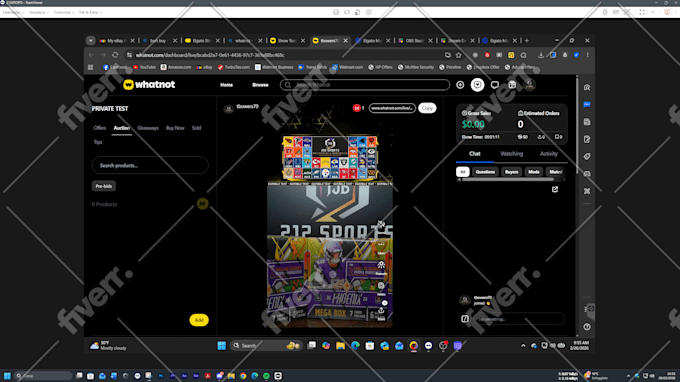Open the profile avatar menu
This screenshot has width=680, height=382.
(529, 85)
